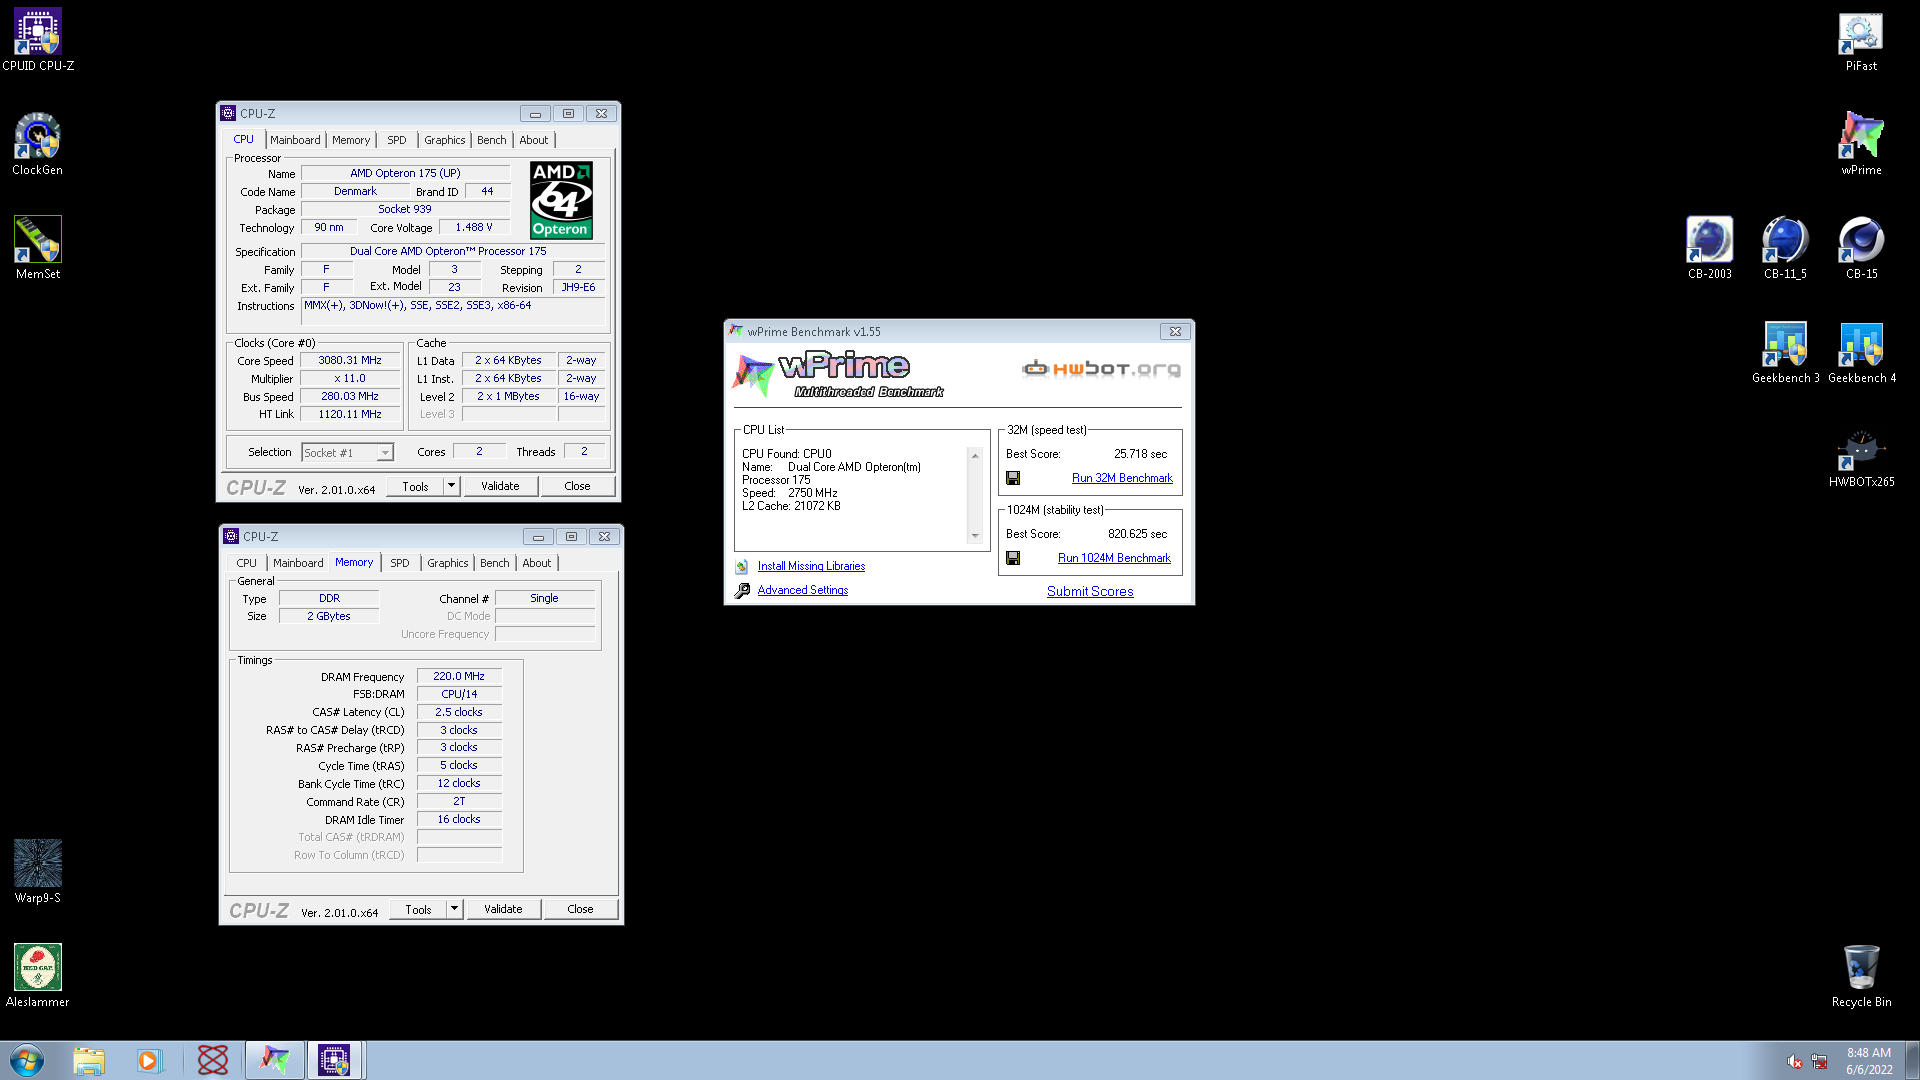This screenshot has width=1920, height=1080.
Task: Open the Windows Start menu
Action: pos(27,1060)
